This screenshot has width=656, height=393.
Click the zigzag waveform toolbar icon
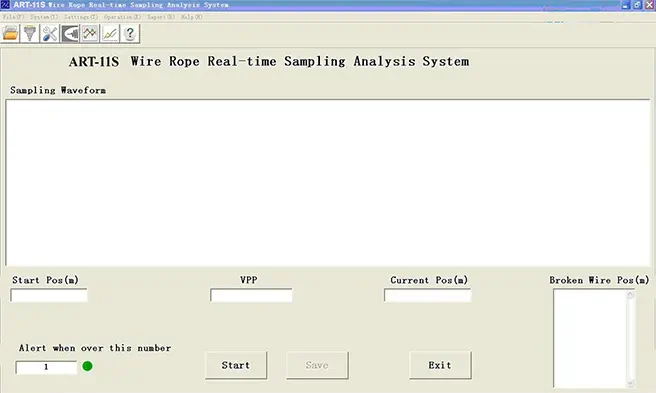(x=90, y=33)
